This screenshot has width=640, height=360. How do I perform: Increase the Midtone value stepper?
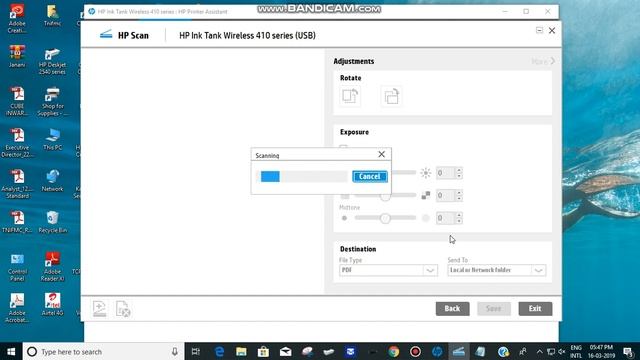459,215
